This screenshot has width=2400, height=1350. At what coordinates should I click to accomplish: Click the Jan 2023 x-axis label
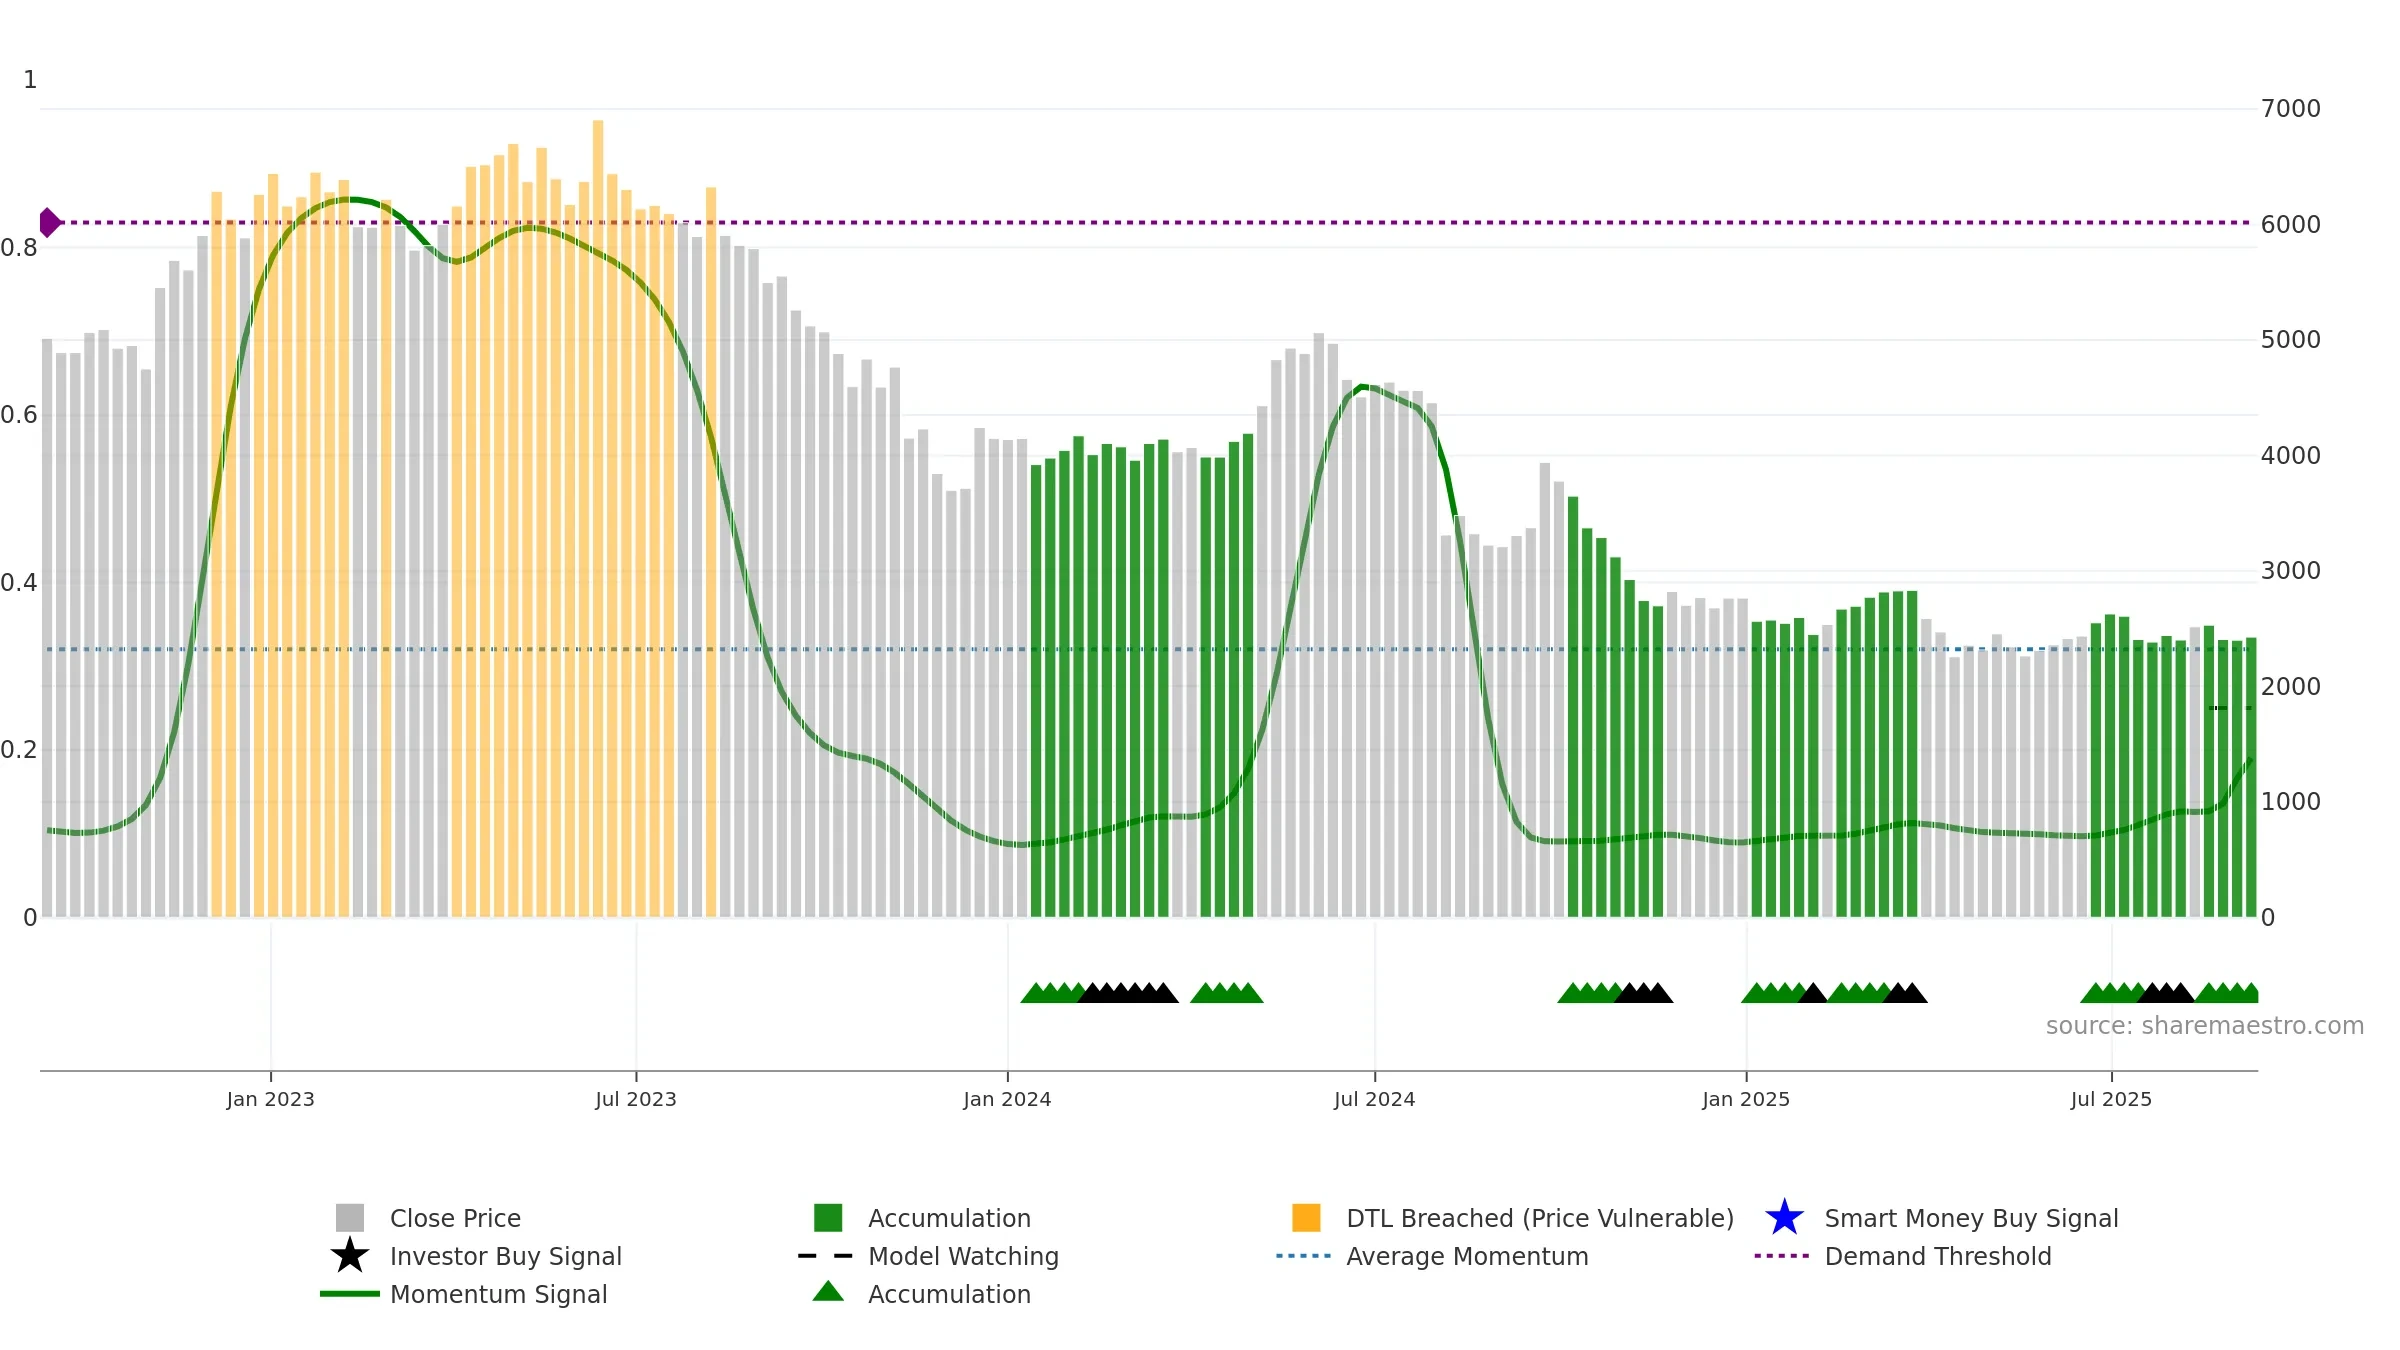(x=270, y=1100)
